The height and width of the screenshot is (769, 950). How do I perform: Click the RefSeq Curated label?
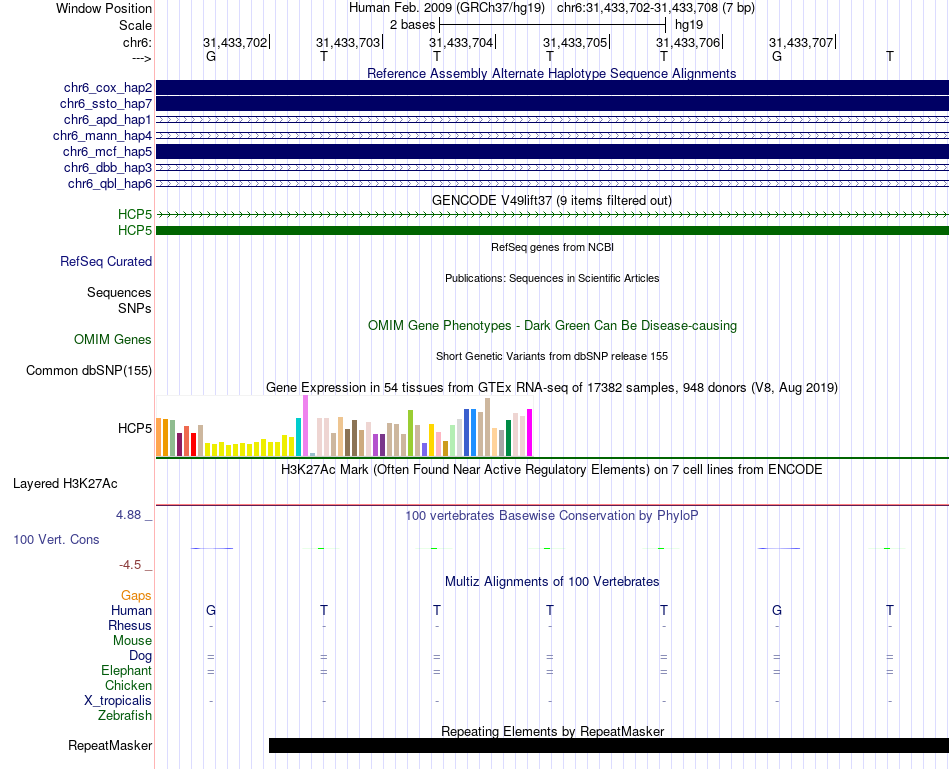tap(106, 262)
